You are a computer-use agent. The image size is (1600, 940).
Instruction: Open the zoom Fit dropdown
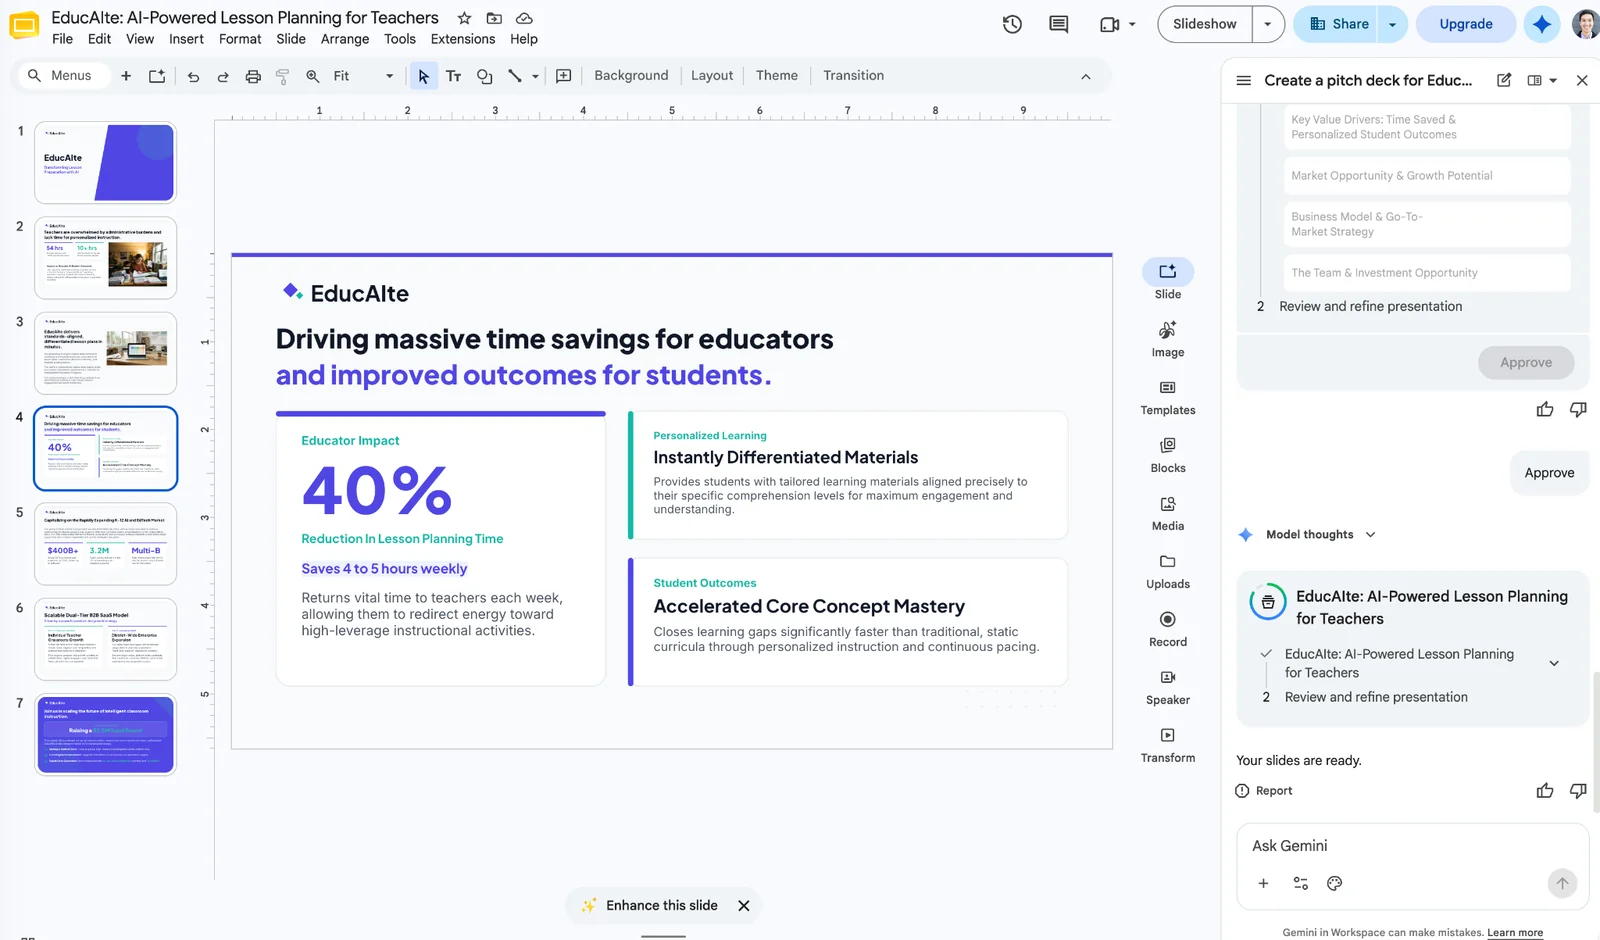[x=364, y=76]
